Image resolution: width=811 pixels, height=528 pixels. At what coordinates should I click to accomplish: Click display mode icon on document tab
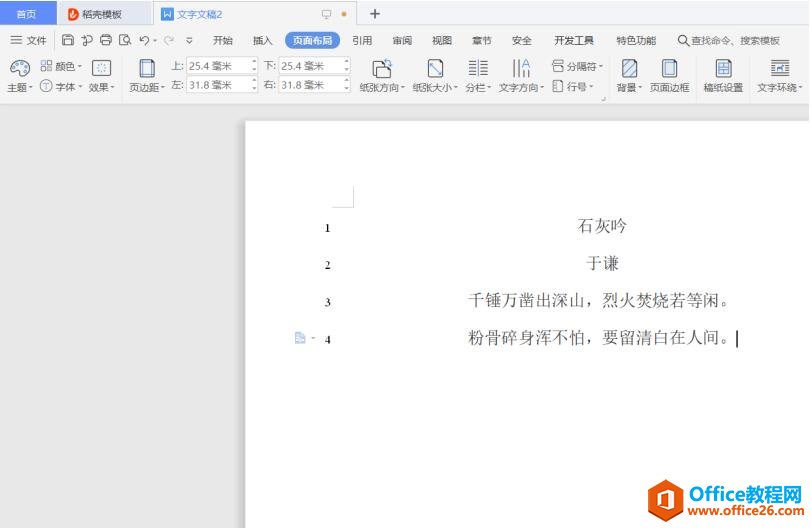[326, 14]
